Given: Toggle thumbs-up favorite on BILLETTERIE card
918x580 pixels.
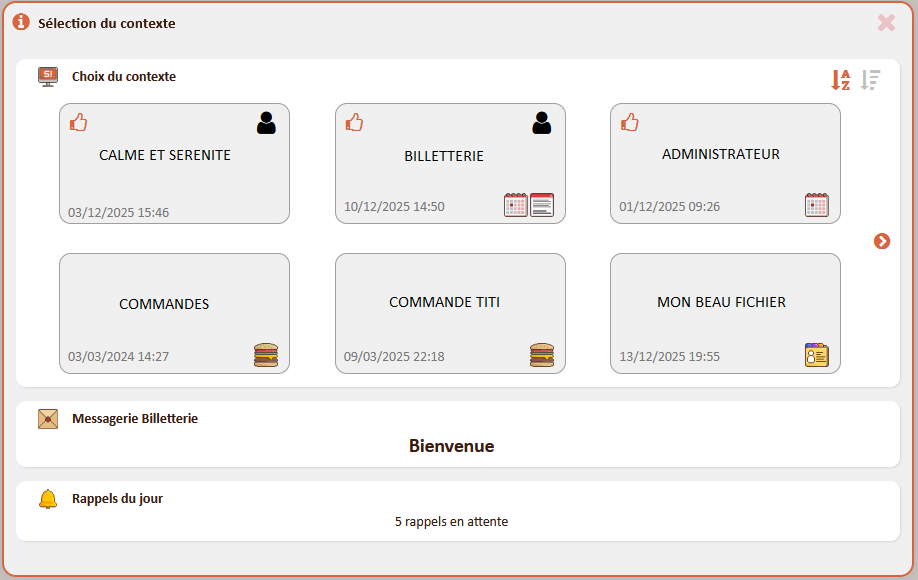Looking at the screenshot, I should coord(354,123).
